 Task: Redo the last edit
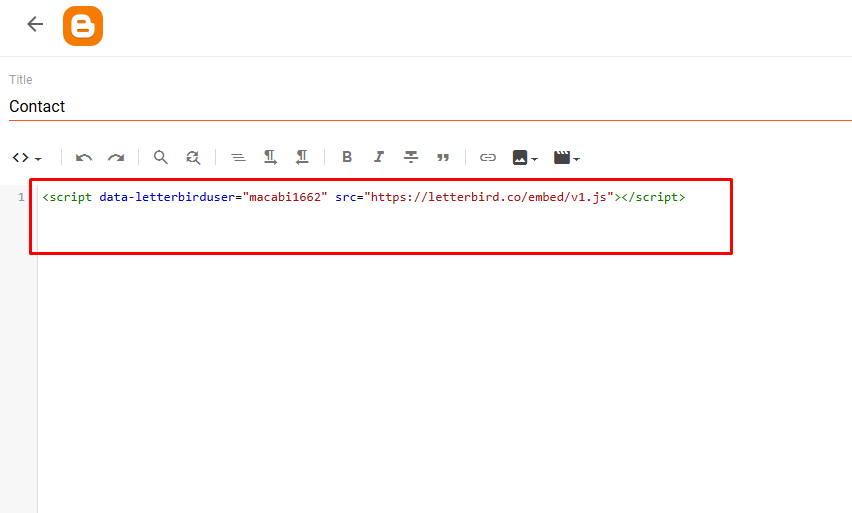(x=116, y=158)
